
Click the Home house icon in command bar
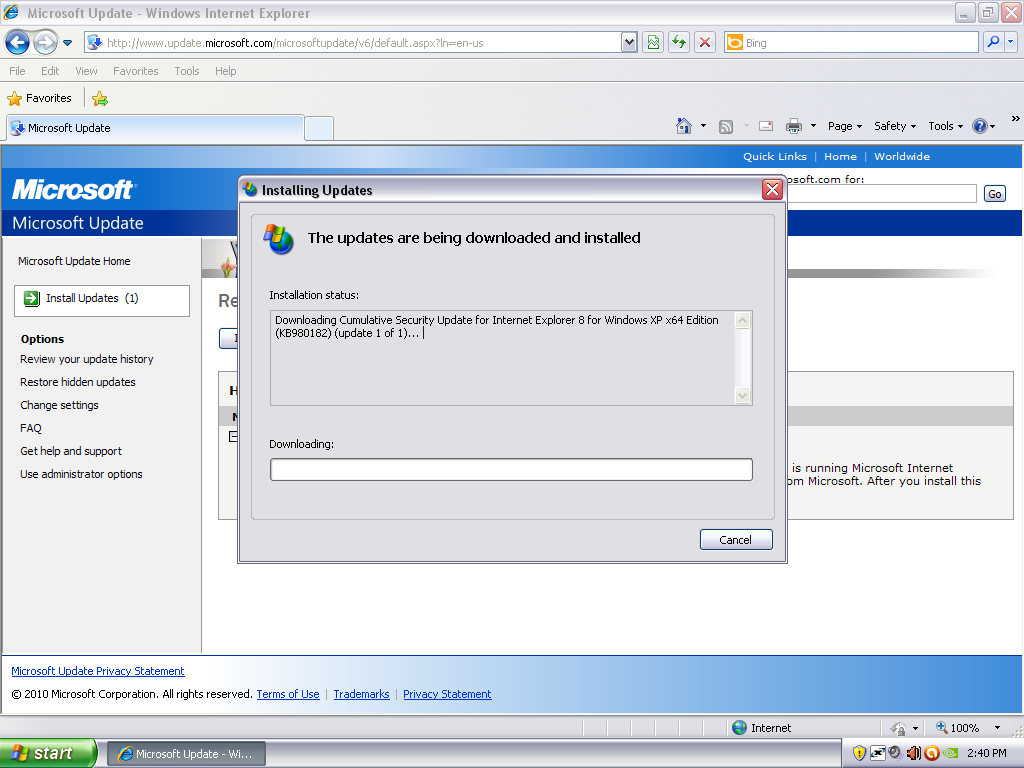(x=684, y=126)
